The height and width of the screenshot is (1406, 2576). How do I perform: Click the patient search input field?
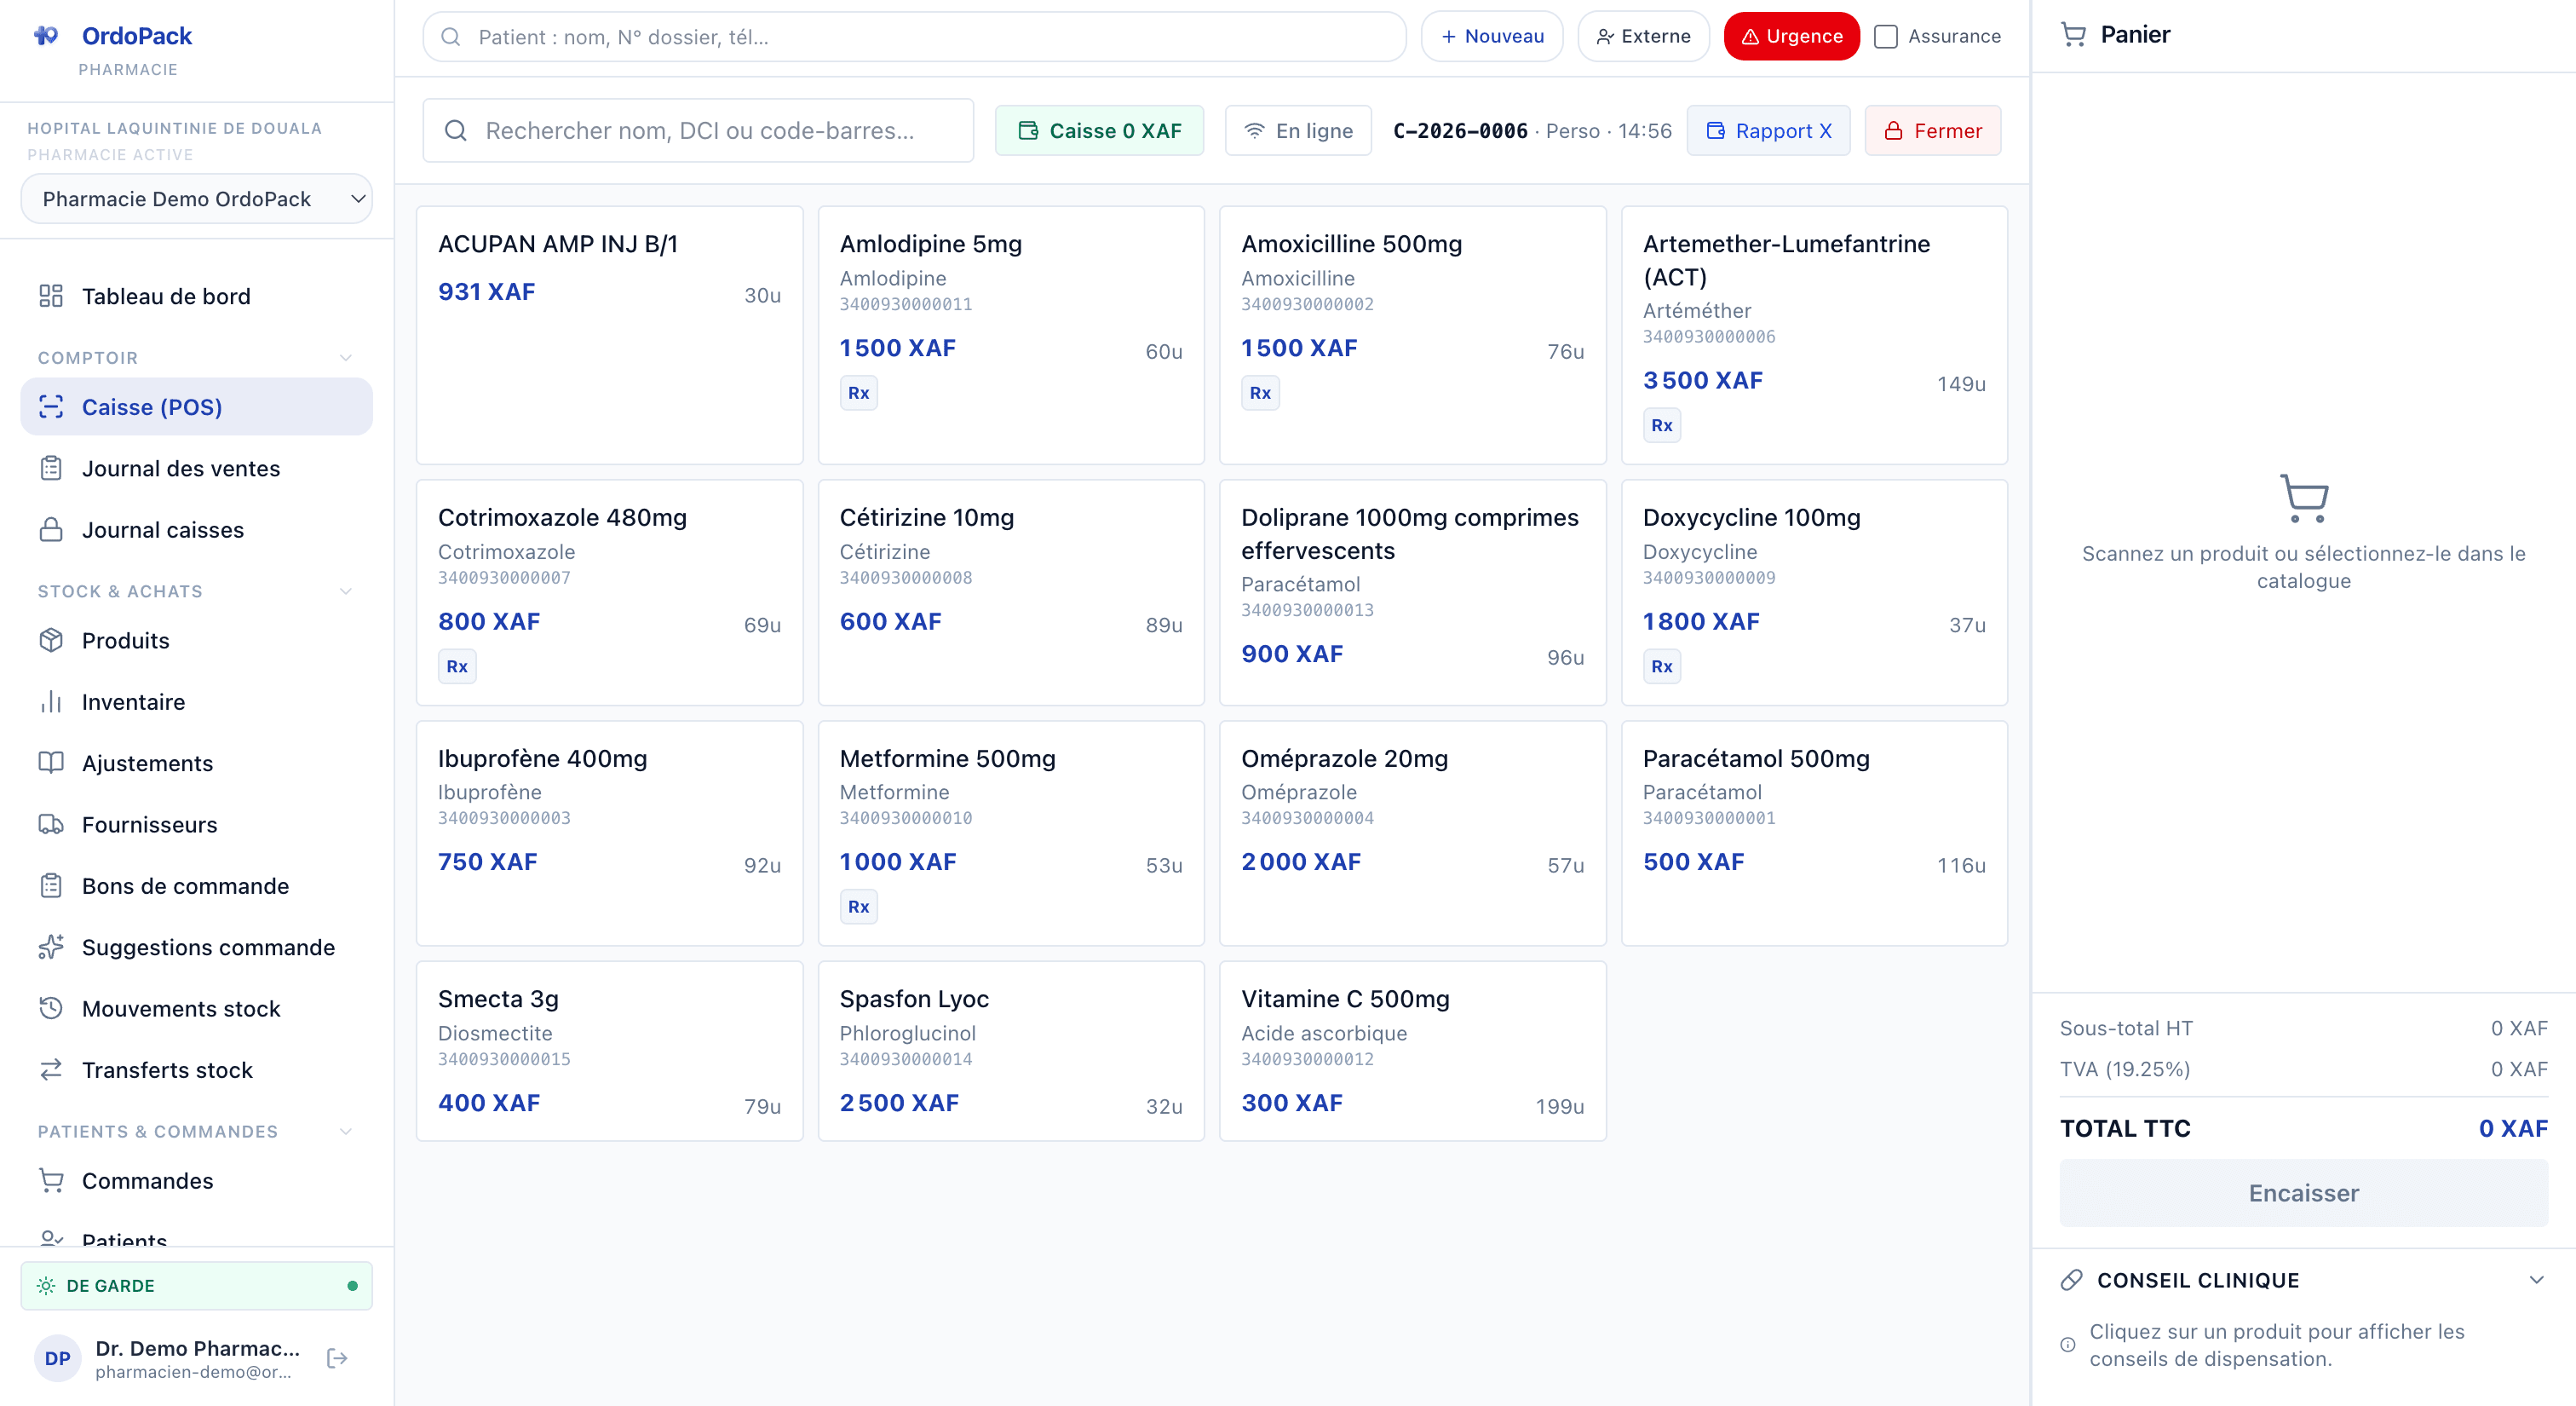pyautogui.click(x=915, y=37)
